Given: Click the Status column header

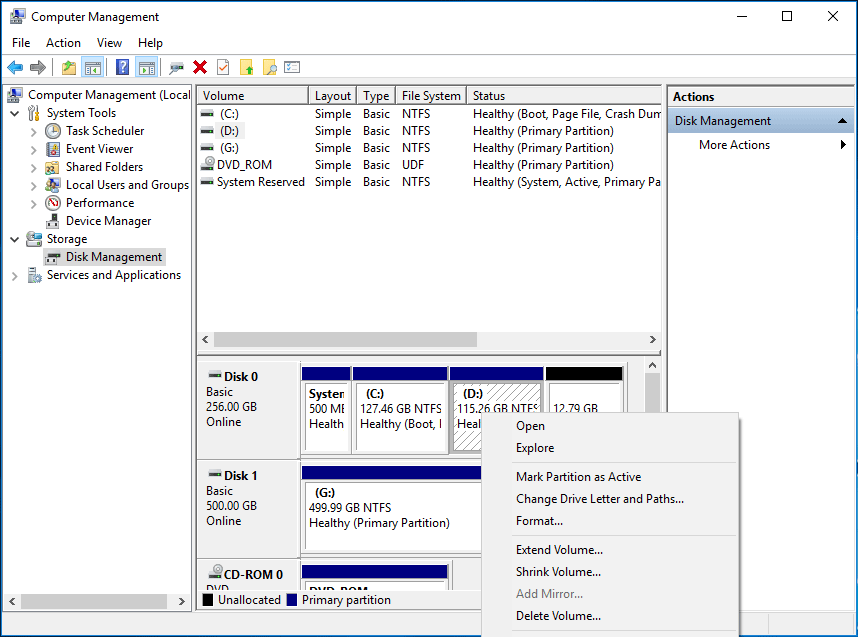Looking at the screenshot, I should pos(564,96).
